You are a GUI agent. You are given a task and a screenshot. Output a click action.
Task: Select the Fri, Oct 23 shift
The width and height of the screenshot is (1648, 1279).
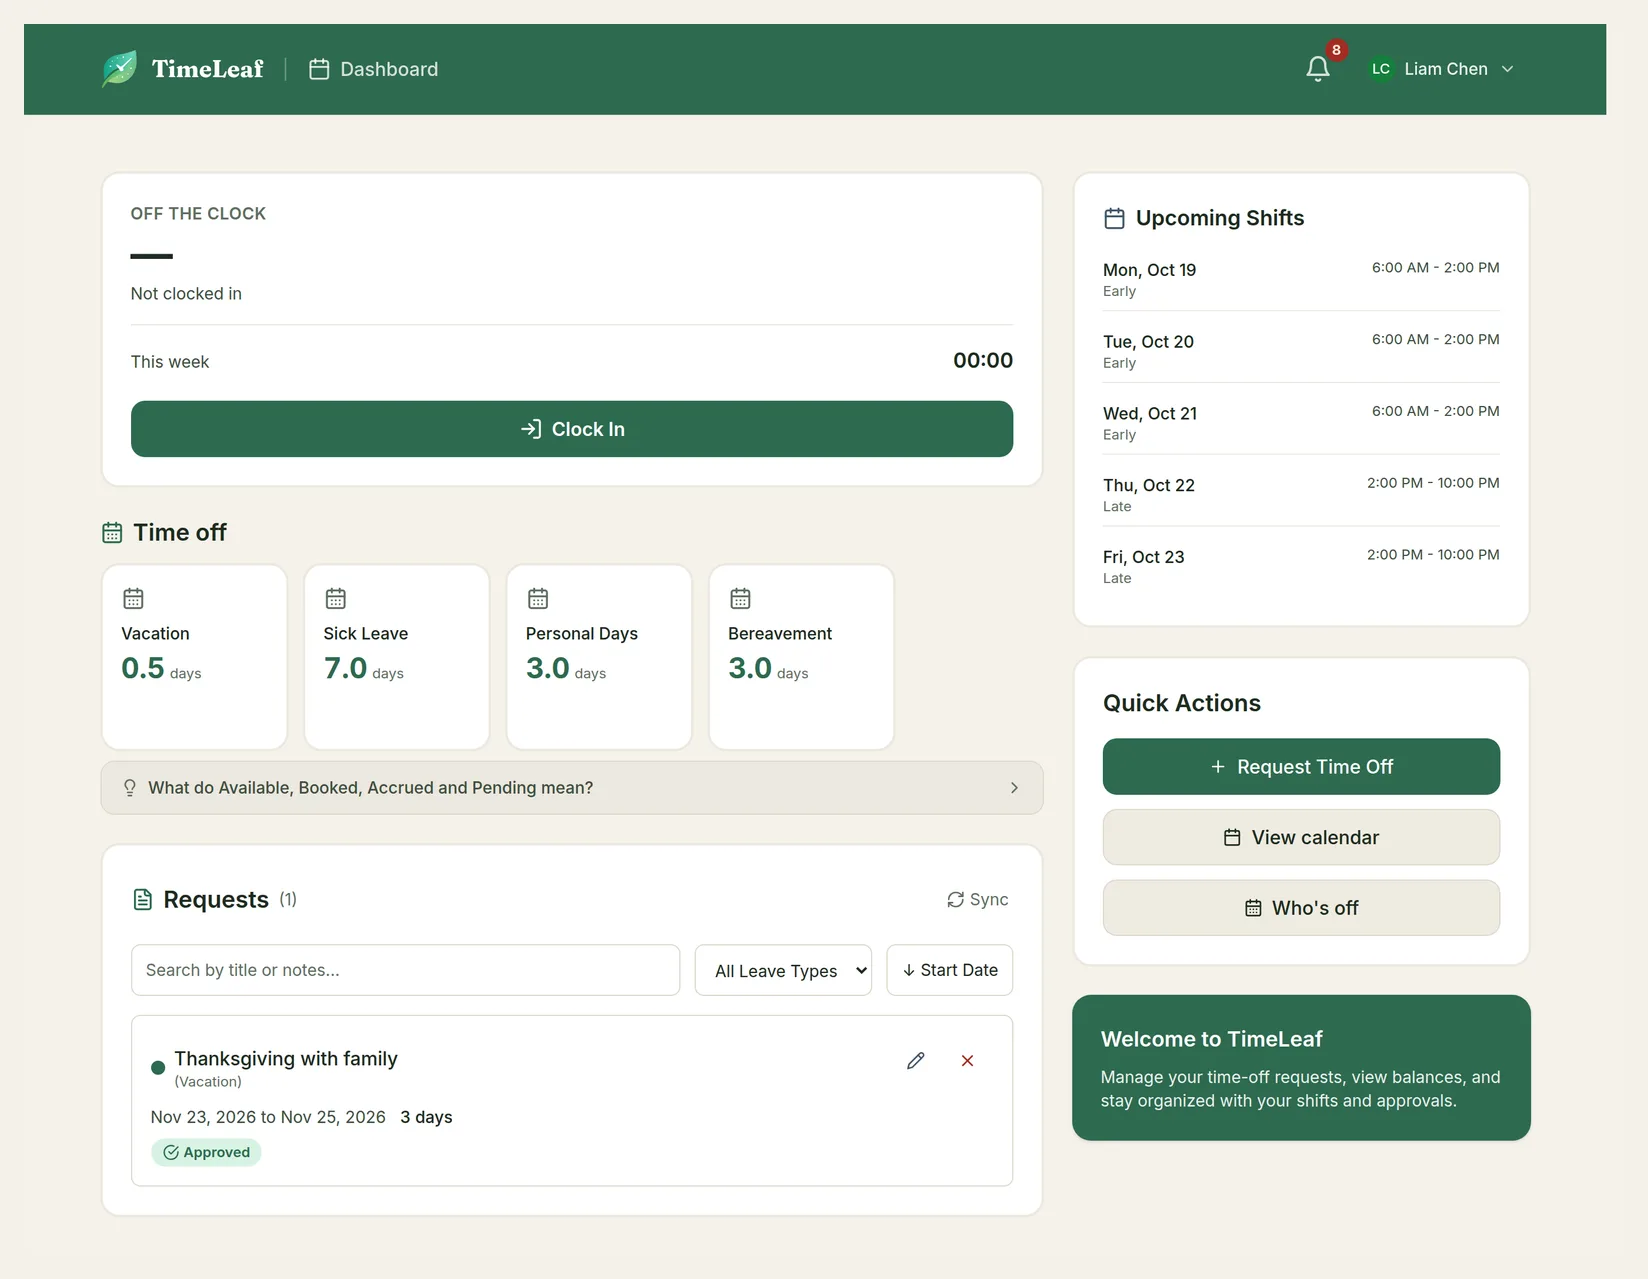pos(1301,567)
